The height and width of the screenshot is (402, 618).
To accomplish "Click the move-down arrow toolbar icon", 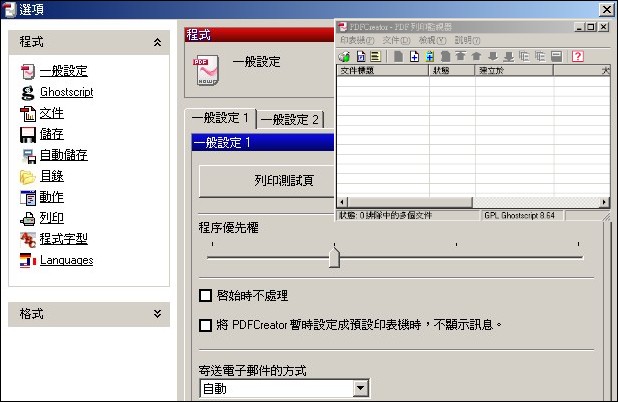I will coord(493,57).
